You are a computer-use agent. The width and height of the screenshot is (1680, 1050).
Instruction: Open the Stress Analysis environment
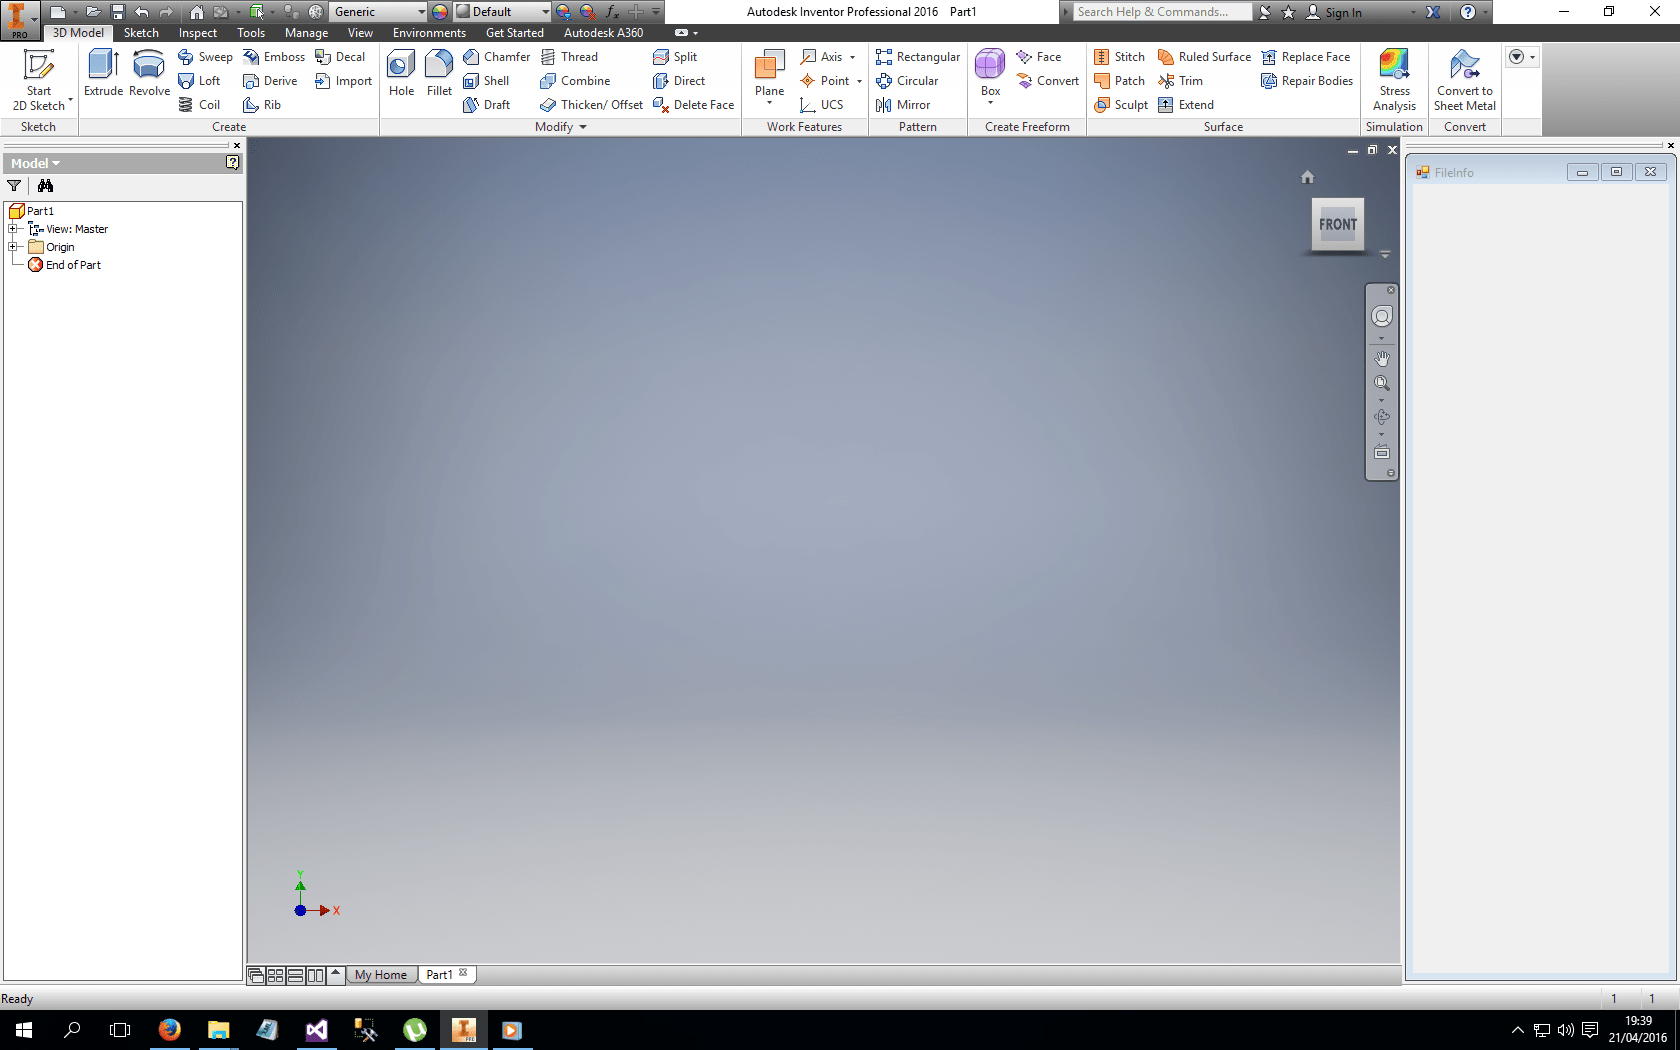pyautogui.click(x=1394, y=80)
